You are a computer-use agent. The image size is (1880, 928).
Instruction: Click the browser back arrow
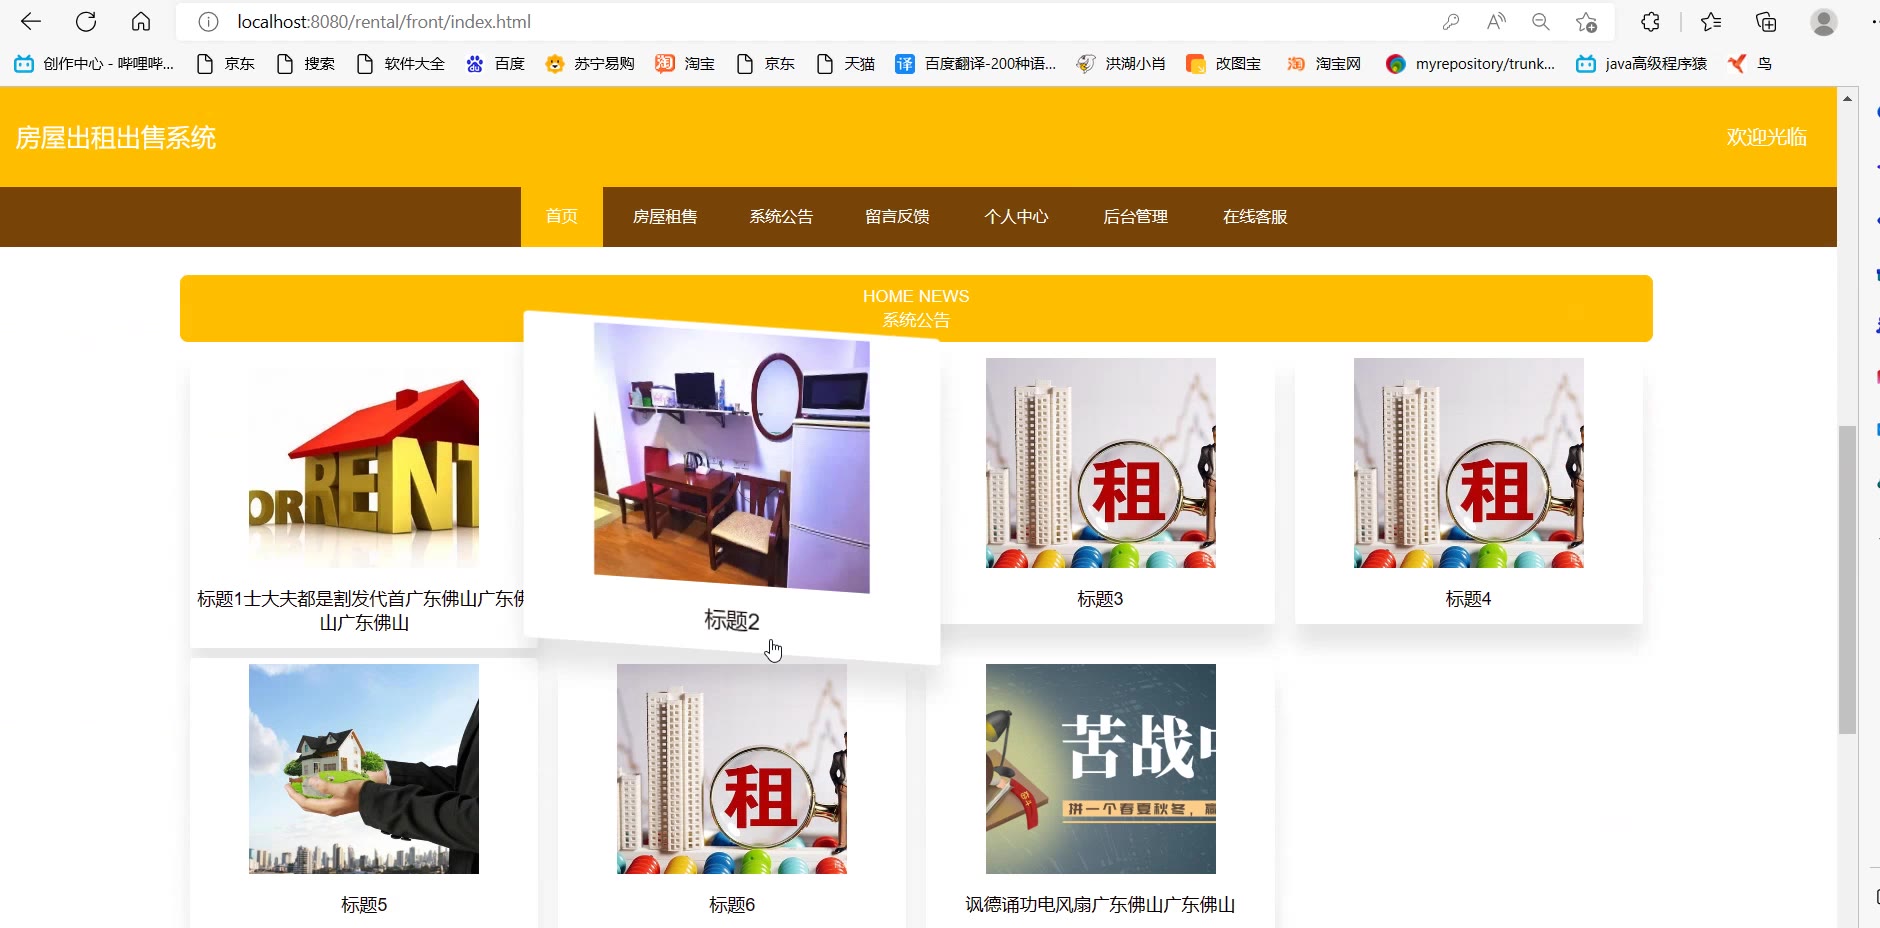31,21
